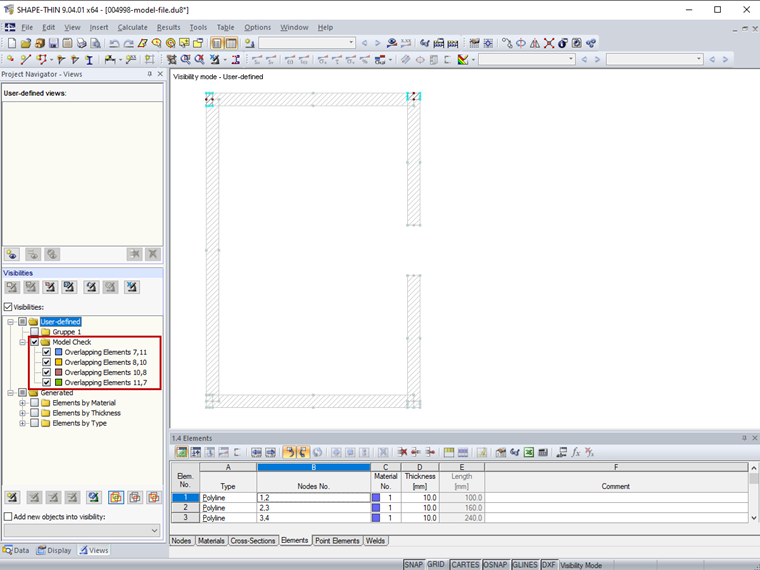
Task: Save the model with the floppy disk icon
Action: click(53, 43)
